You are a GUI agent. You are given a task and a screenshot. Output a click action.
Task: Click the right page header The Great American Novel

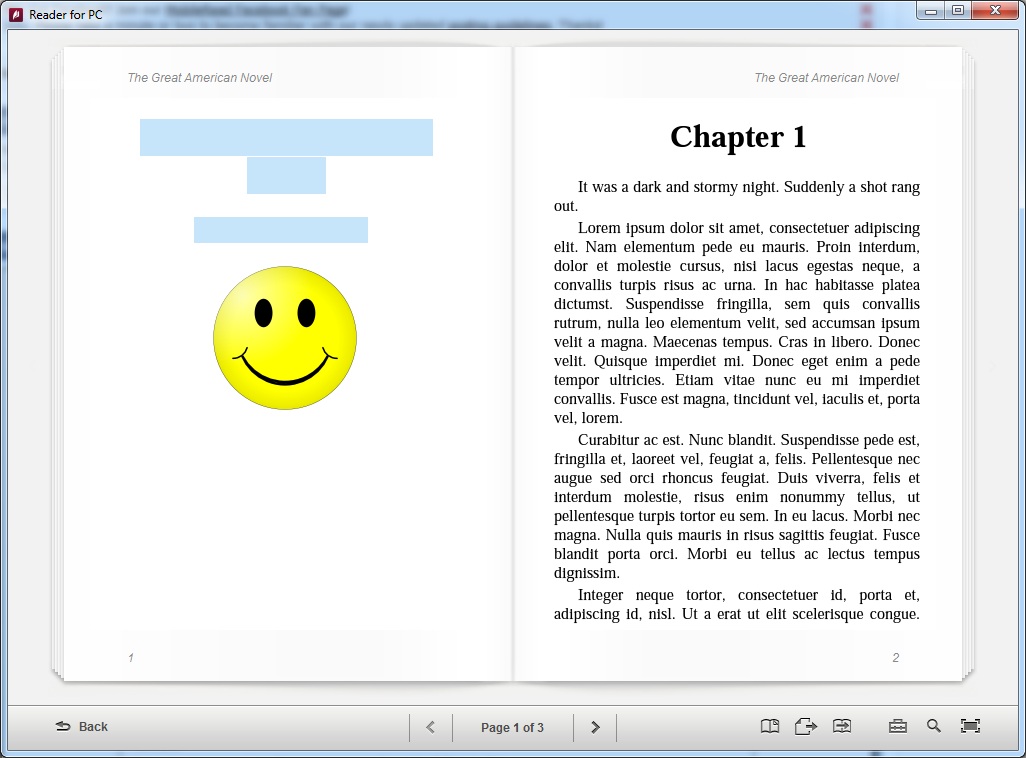[826, 78]
